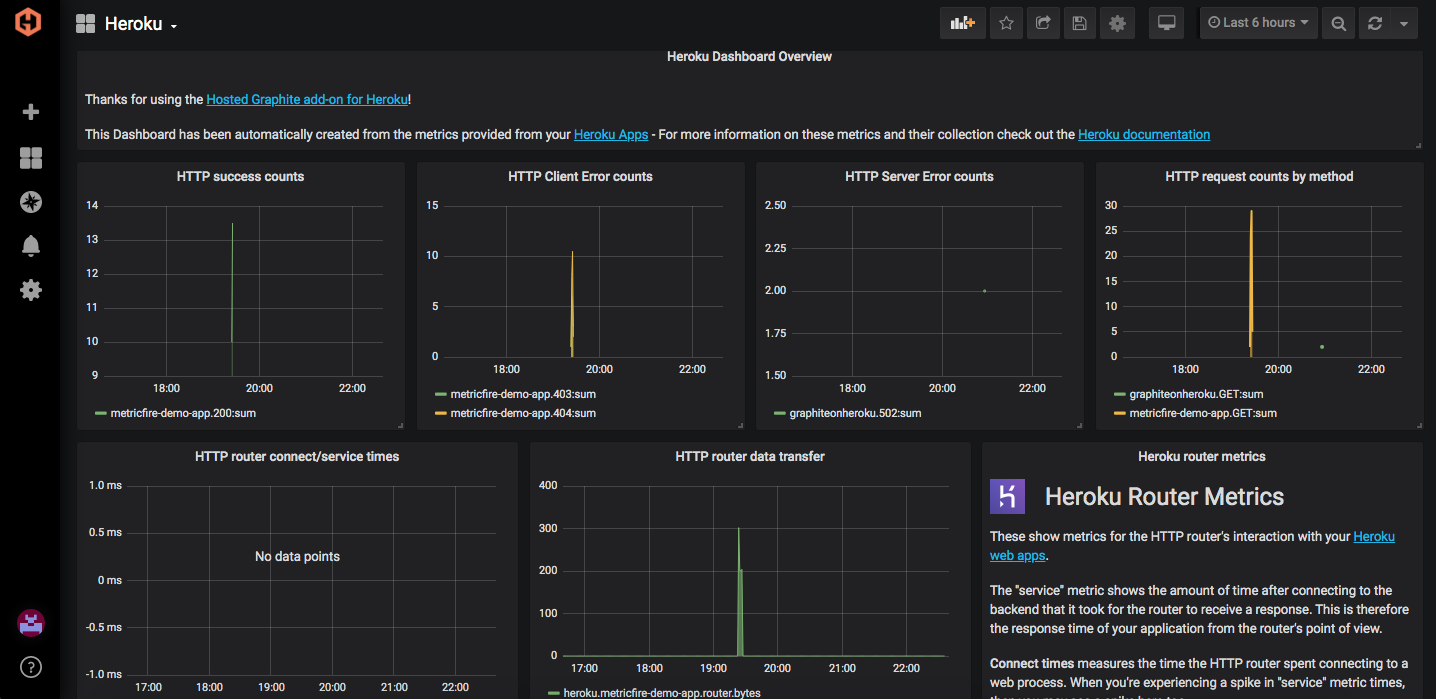
Task: Open the HTTP router data transfer panel menu
Action: coord(750,457)
